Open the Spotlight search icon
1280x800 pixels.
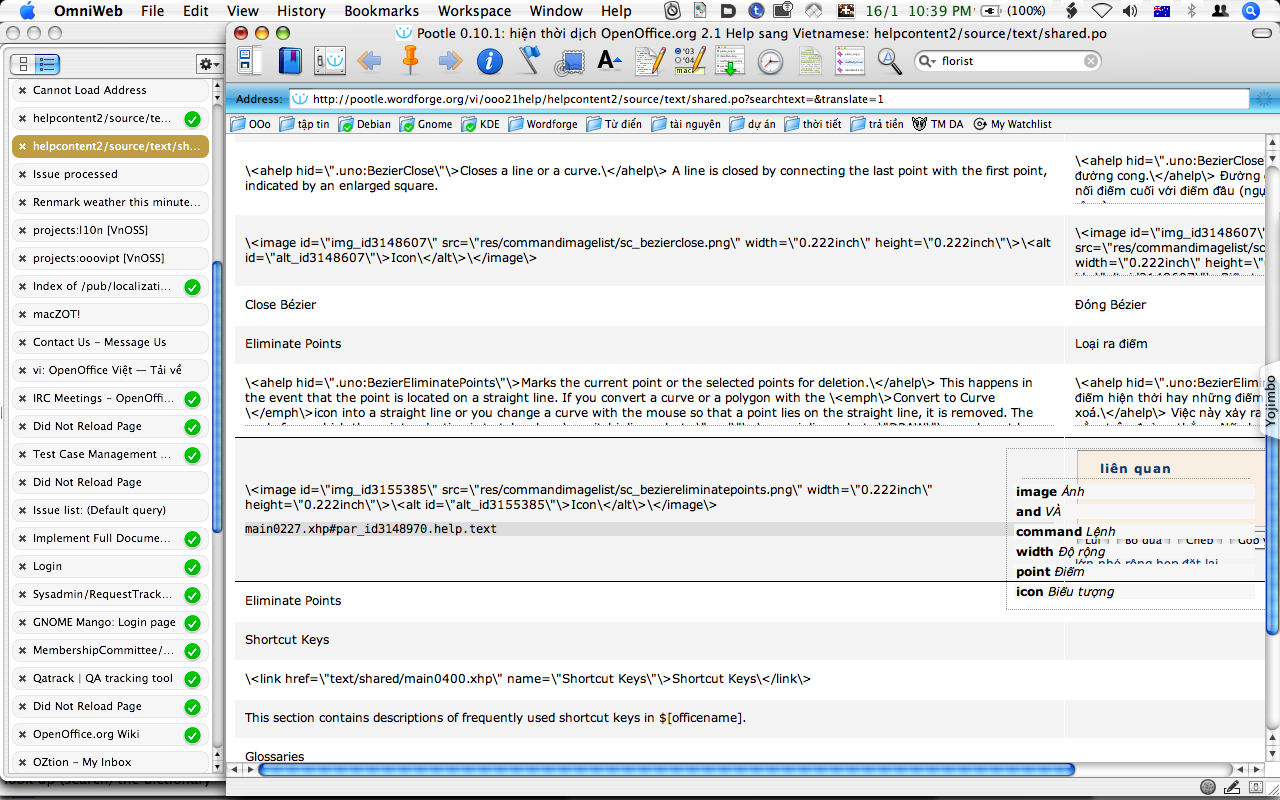1251,11
